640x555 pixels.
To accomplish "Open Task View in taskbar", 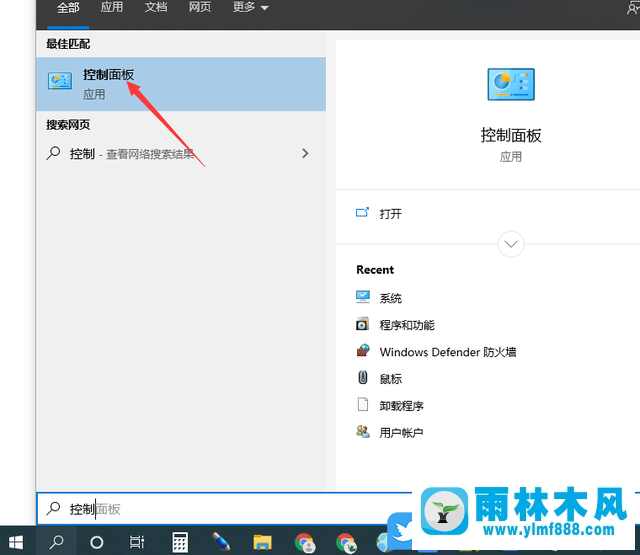I will pyautogui.click(x=137, y=542).
